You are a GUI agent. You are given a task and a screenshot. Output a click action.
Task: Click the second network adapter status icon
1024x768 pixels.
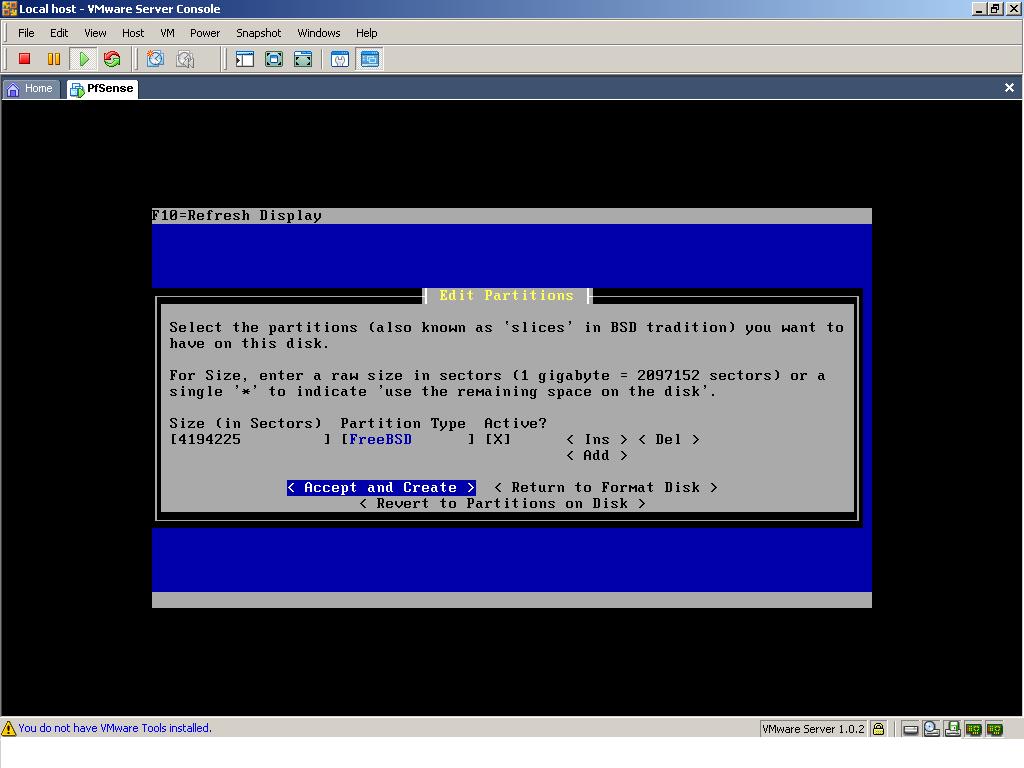click(x=995, y=729)
